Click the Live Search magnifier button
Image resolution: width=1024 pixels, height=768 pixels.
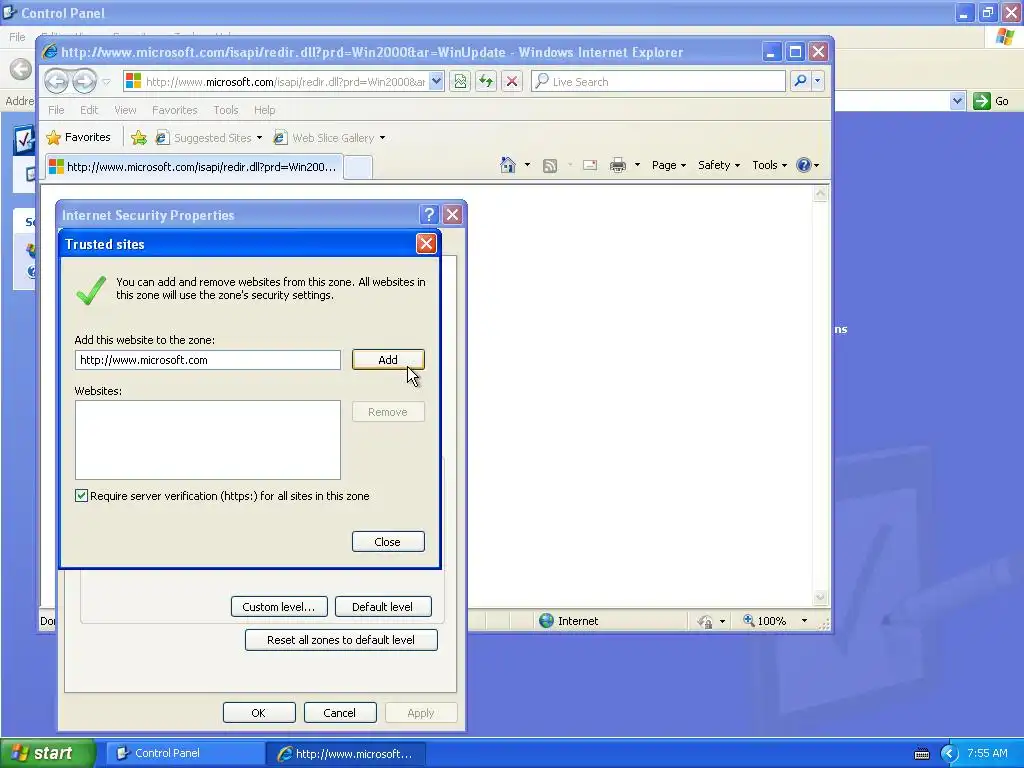(800, 81)
